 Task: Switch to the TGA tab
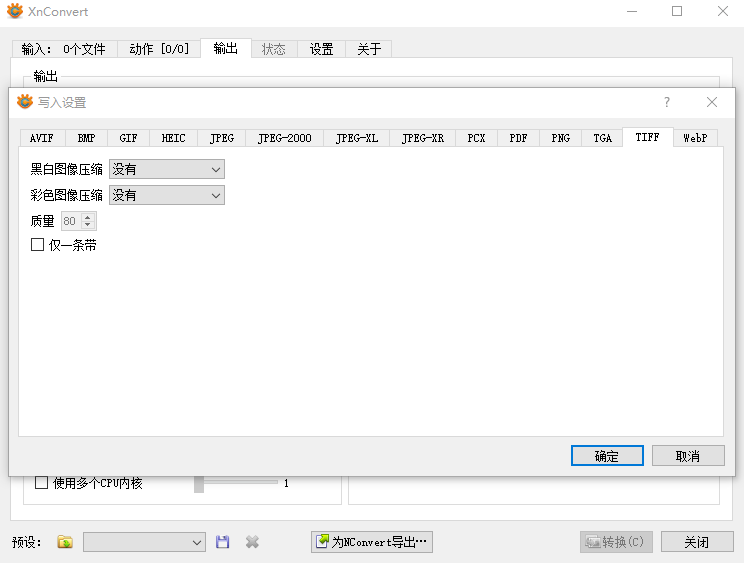(603, 138)
